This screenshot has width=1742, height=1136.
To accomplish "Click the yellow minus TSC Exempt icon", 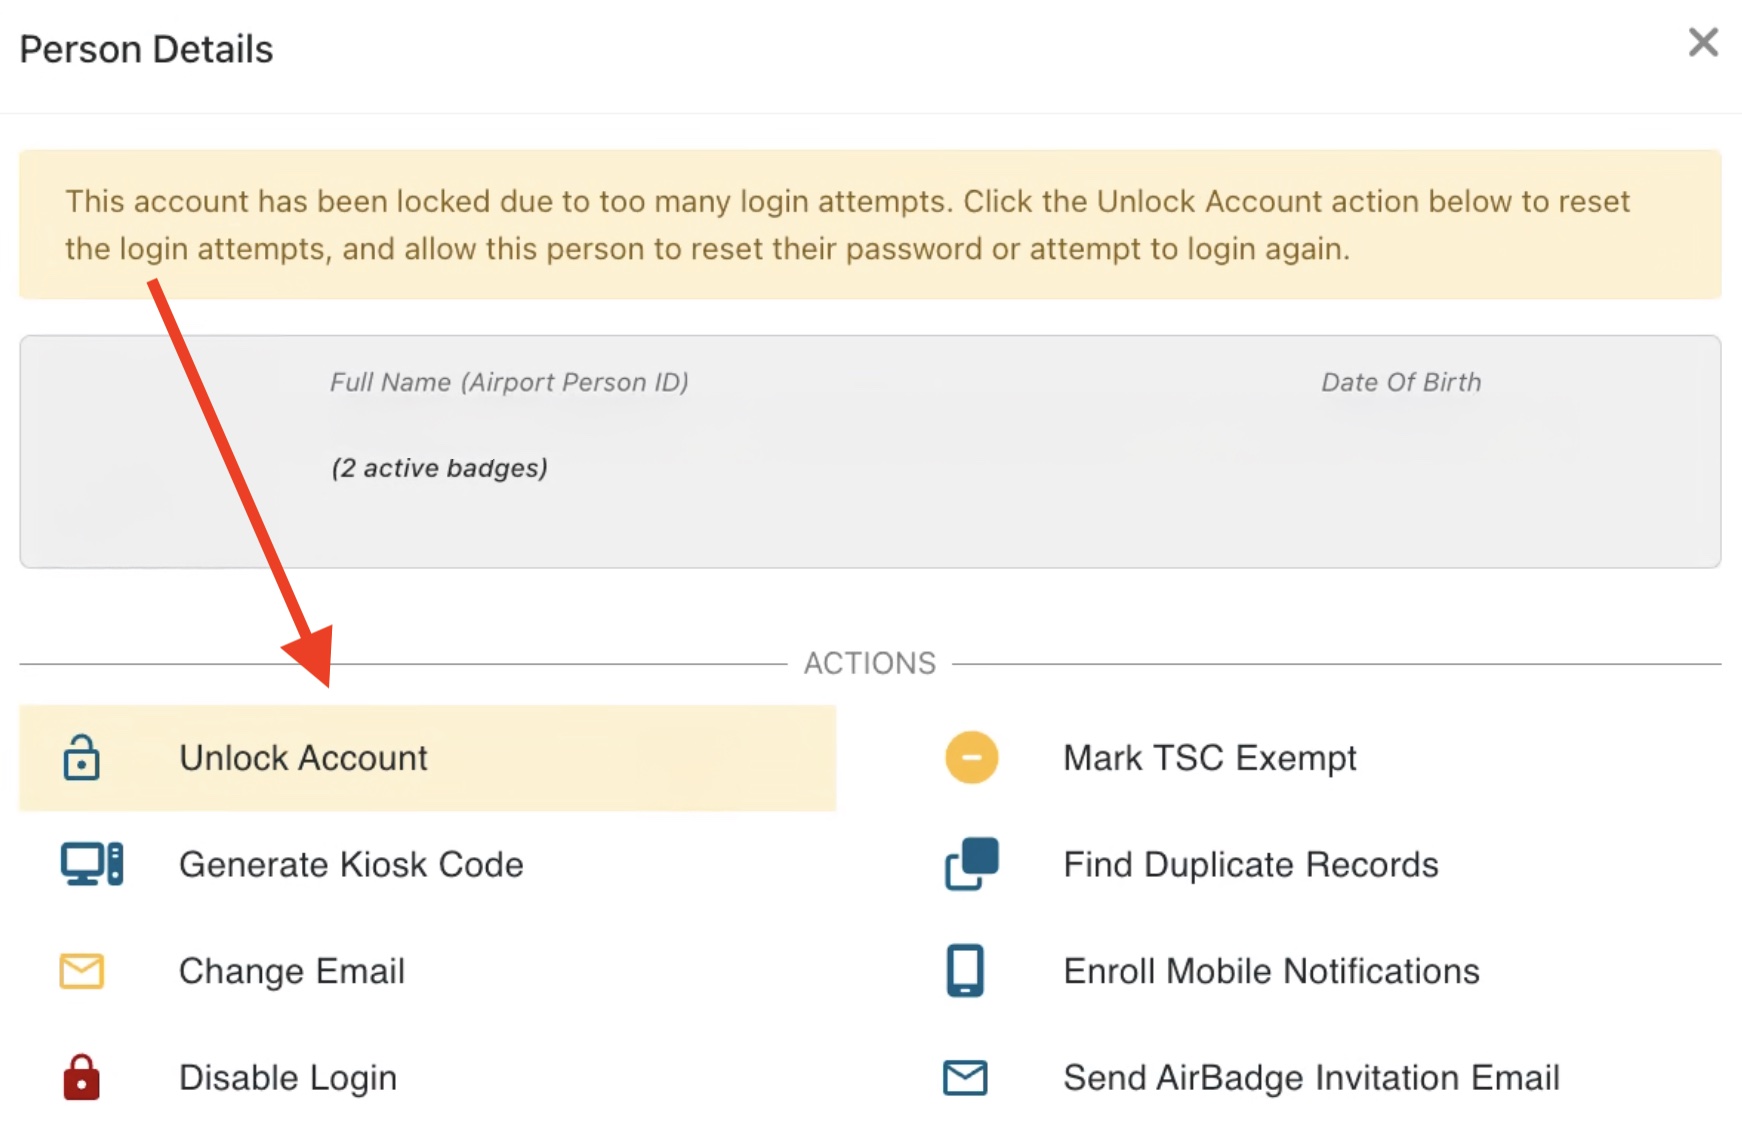I will click(x=971, y=758).
